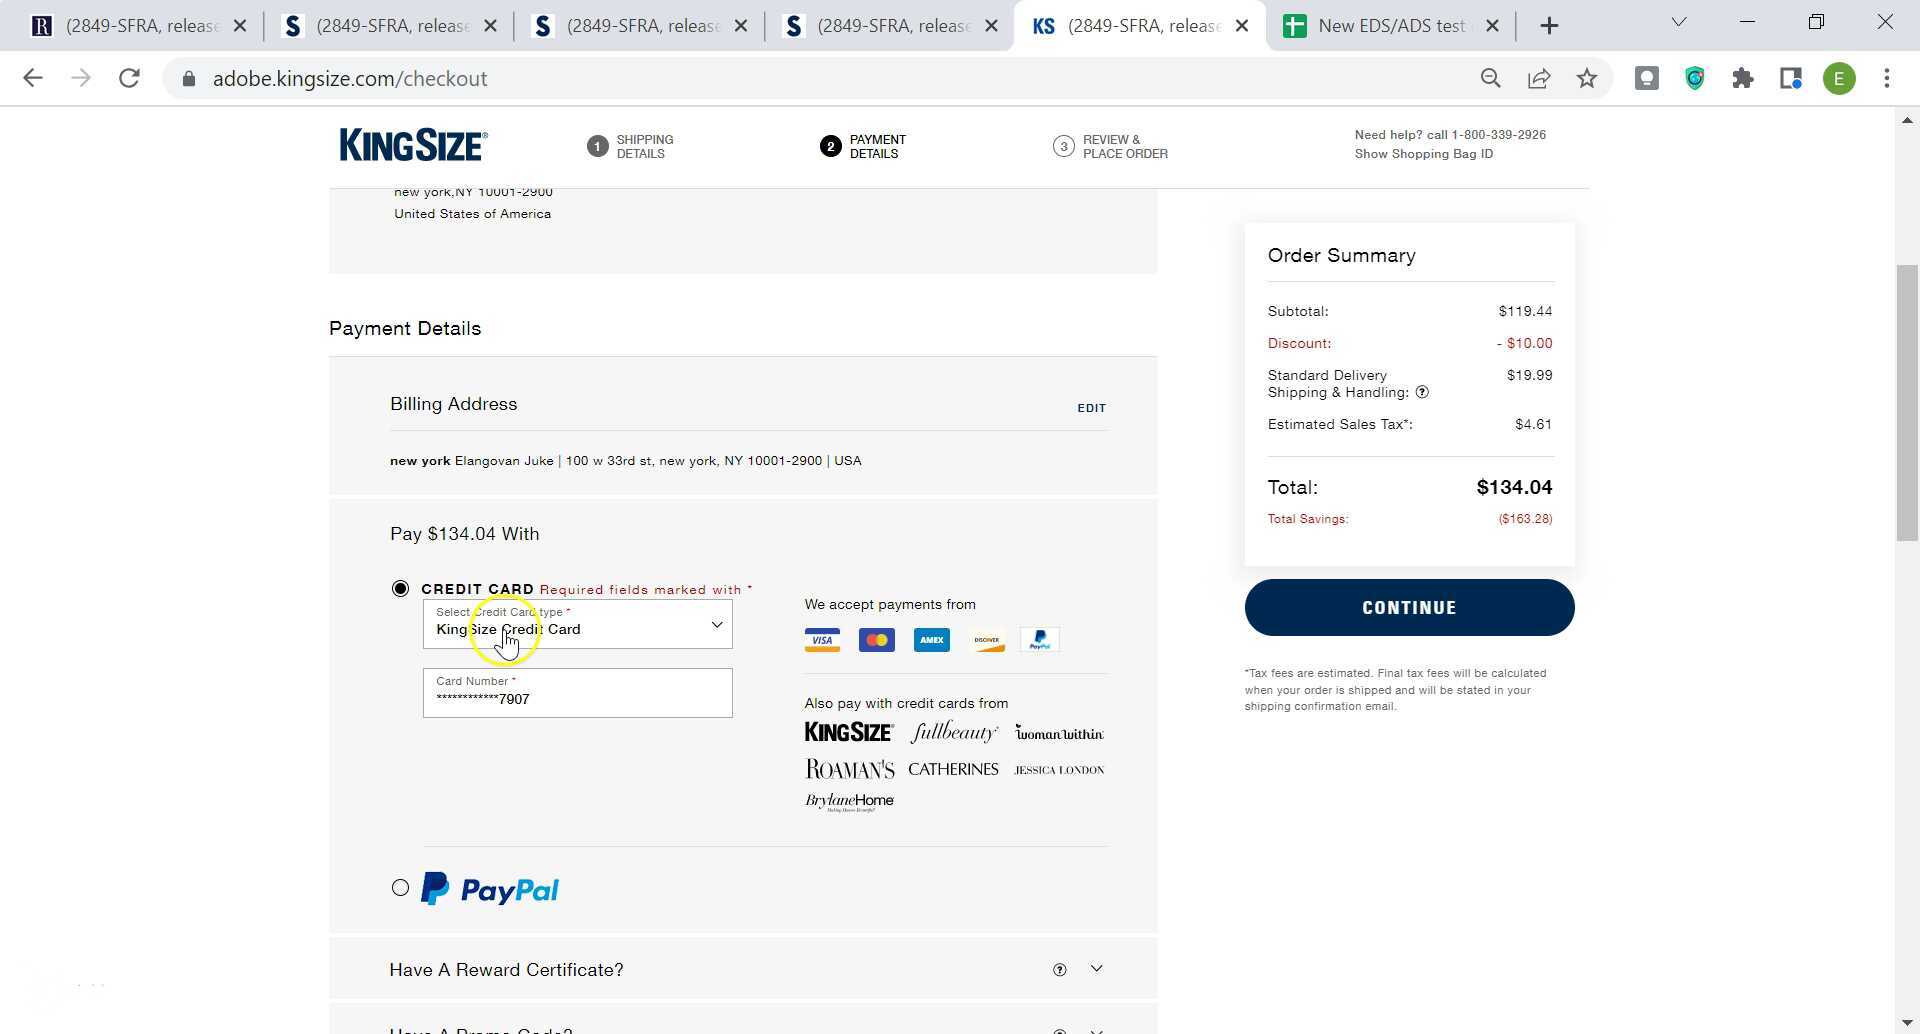
Task: View site security padlock info
Action: coord(189,78)
